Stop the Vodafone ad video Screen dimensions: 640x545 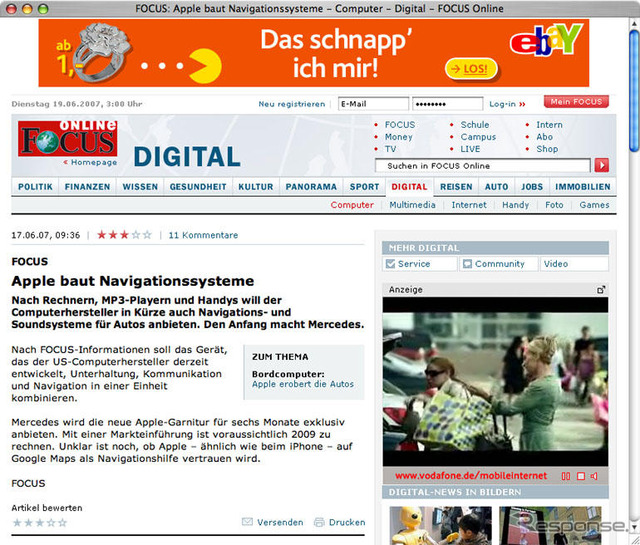[x=581, y=476]
